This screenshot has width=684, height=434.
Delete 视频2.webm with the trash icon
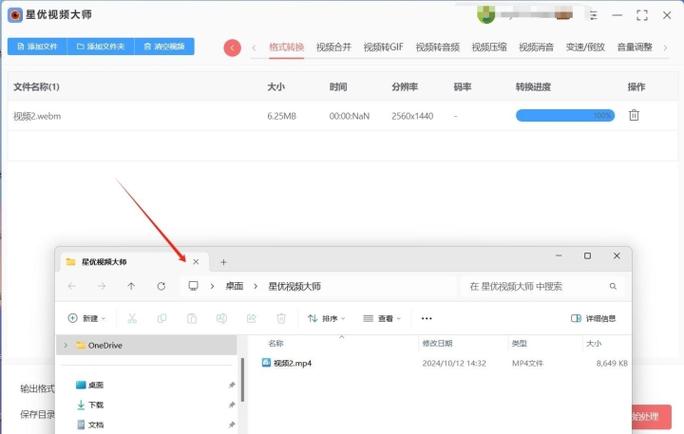click(x=634, y=115)
